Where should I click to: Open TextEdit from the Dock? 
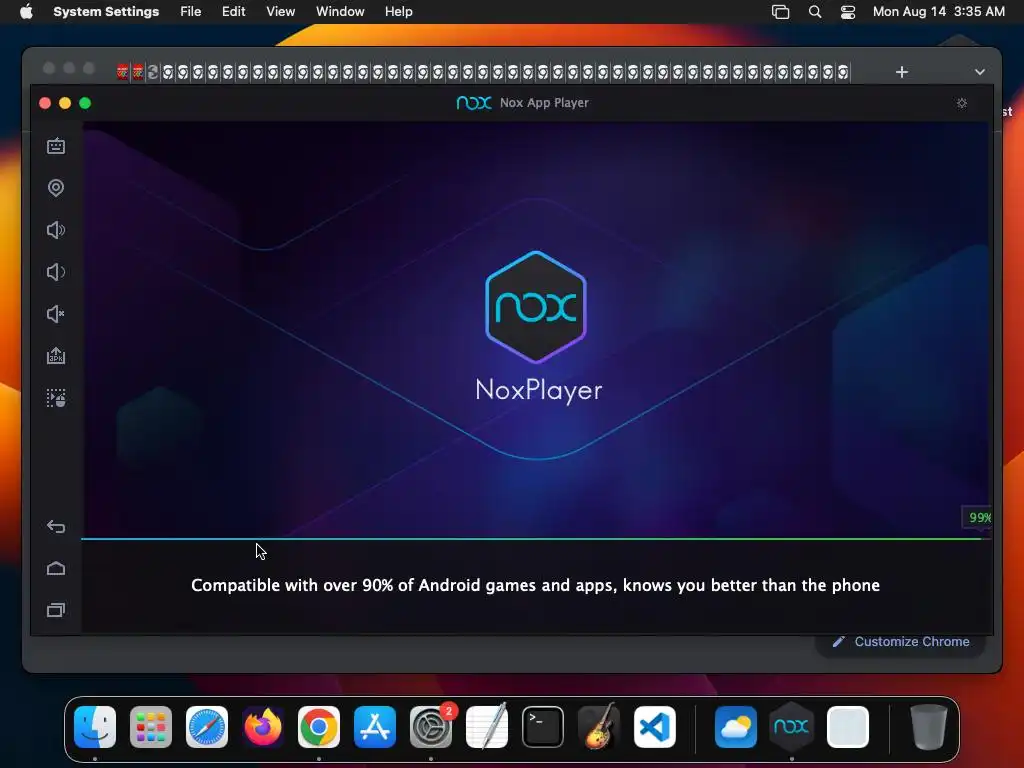(x=487, y=726)
